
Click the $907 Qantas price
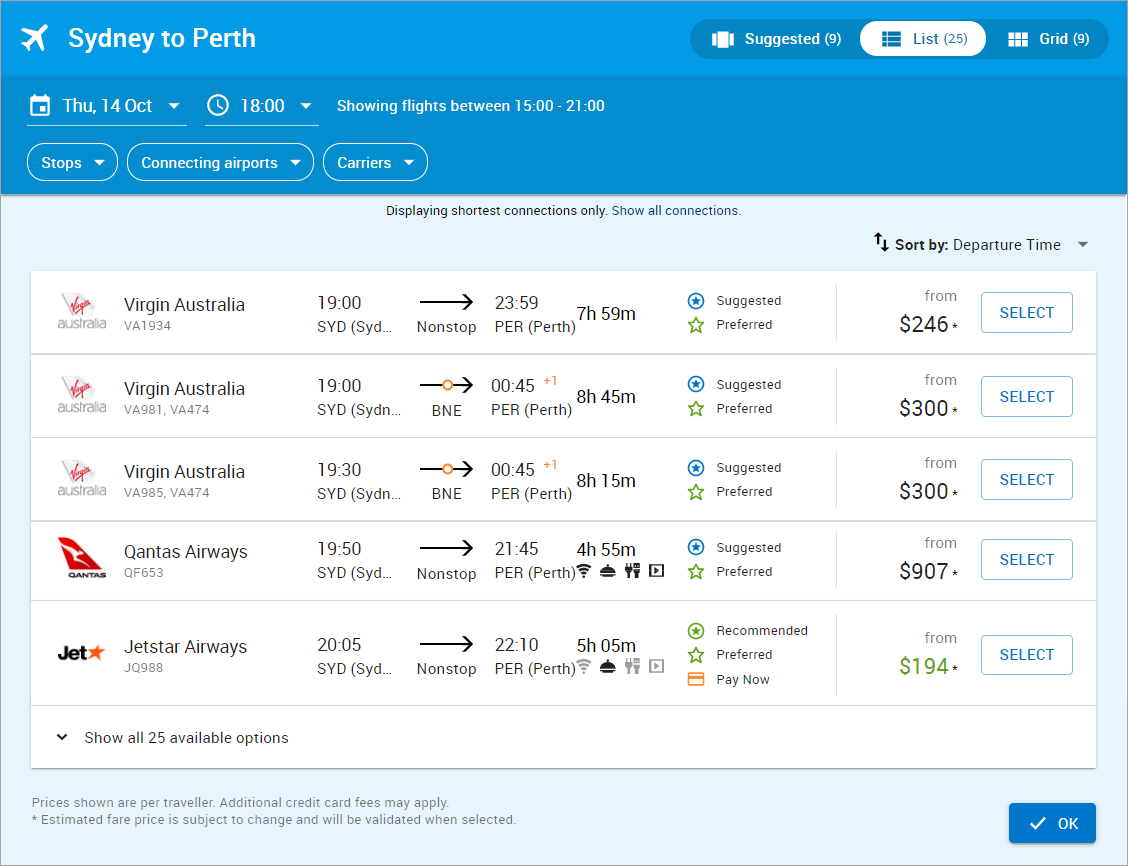[x=924, y=571]
